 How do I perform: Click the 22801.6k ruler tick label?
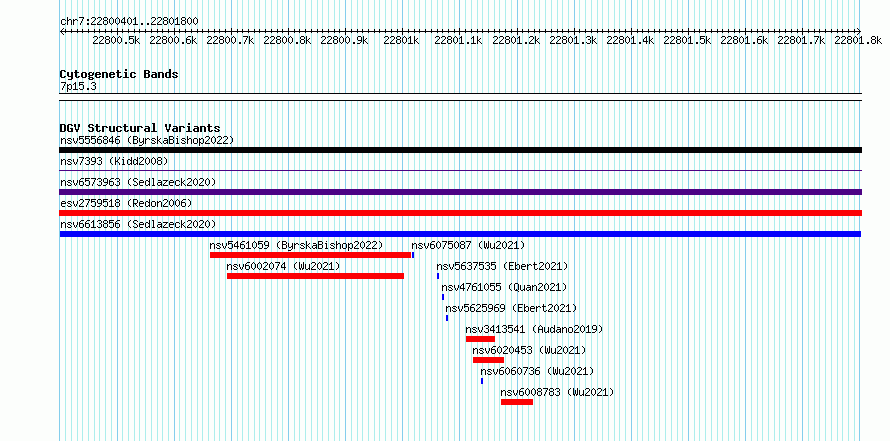(744, 40)
